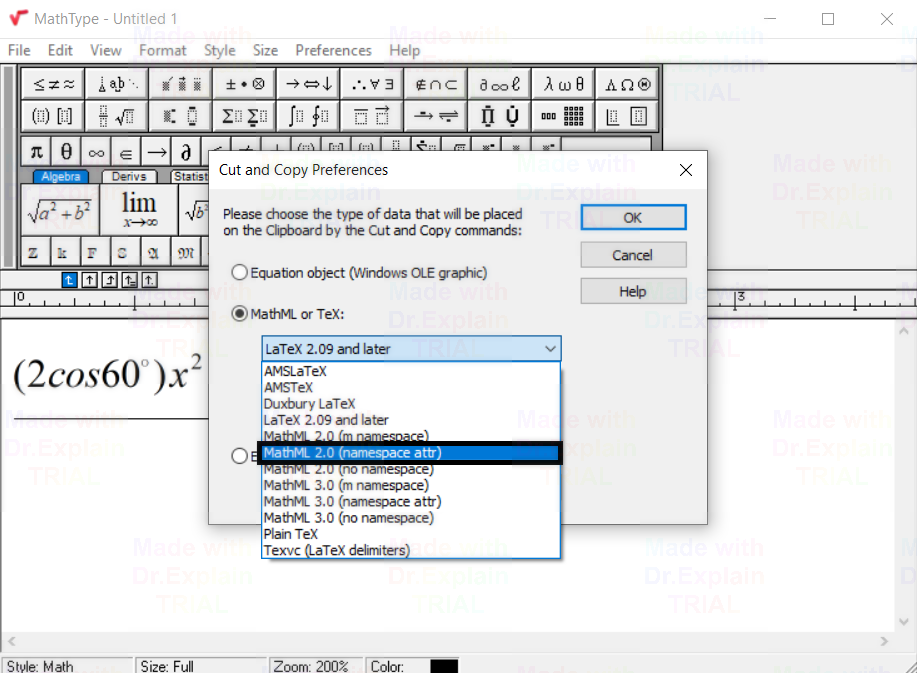Open the labeled arrow templates palette
This screenshot has height=673, width=917.
pos(436,116)
